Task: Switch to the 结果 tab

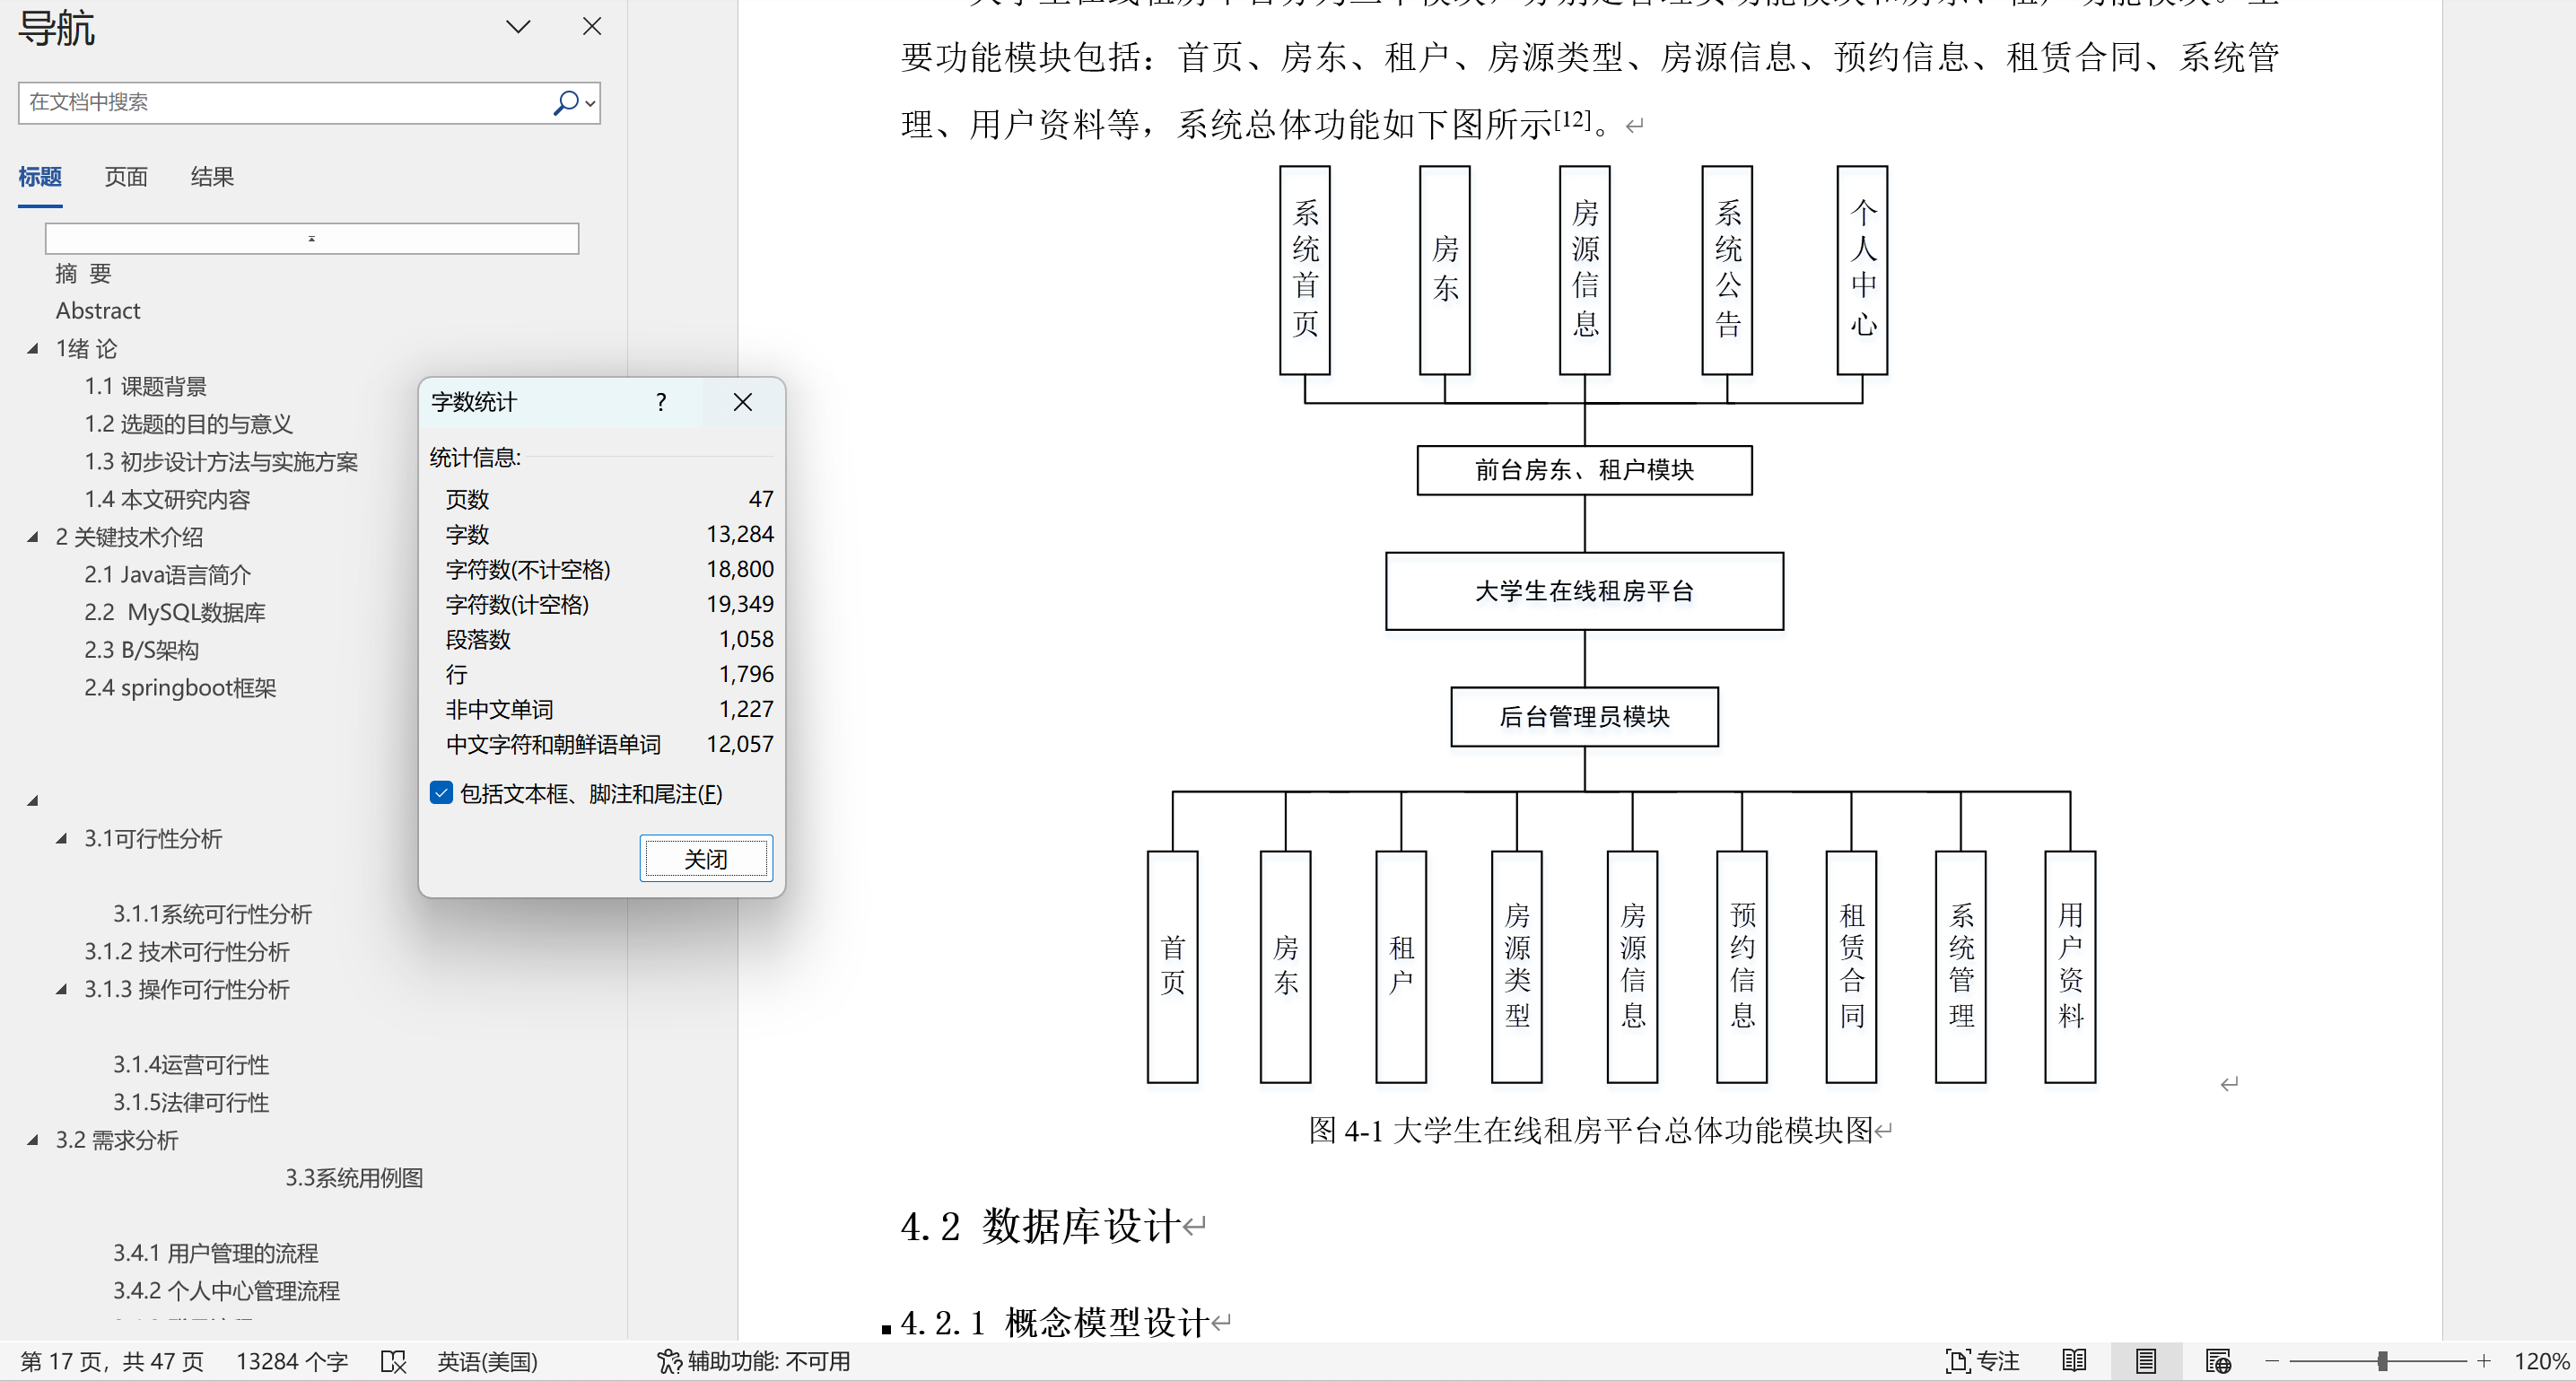Action: (x=212, y=177)
